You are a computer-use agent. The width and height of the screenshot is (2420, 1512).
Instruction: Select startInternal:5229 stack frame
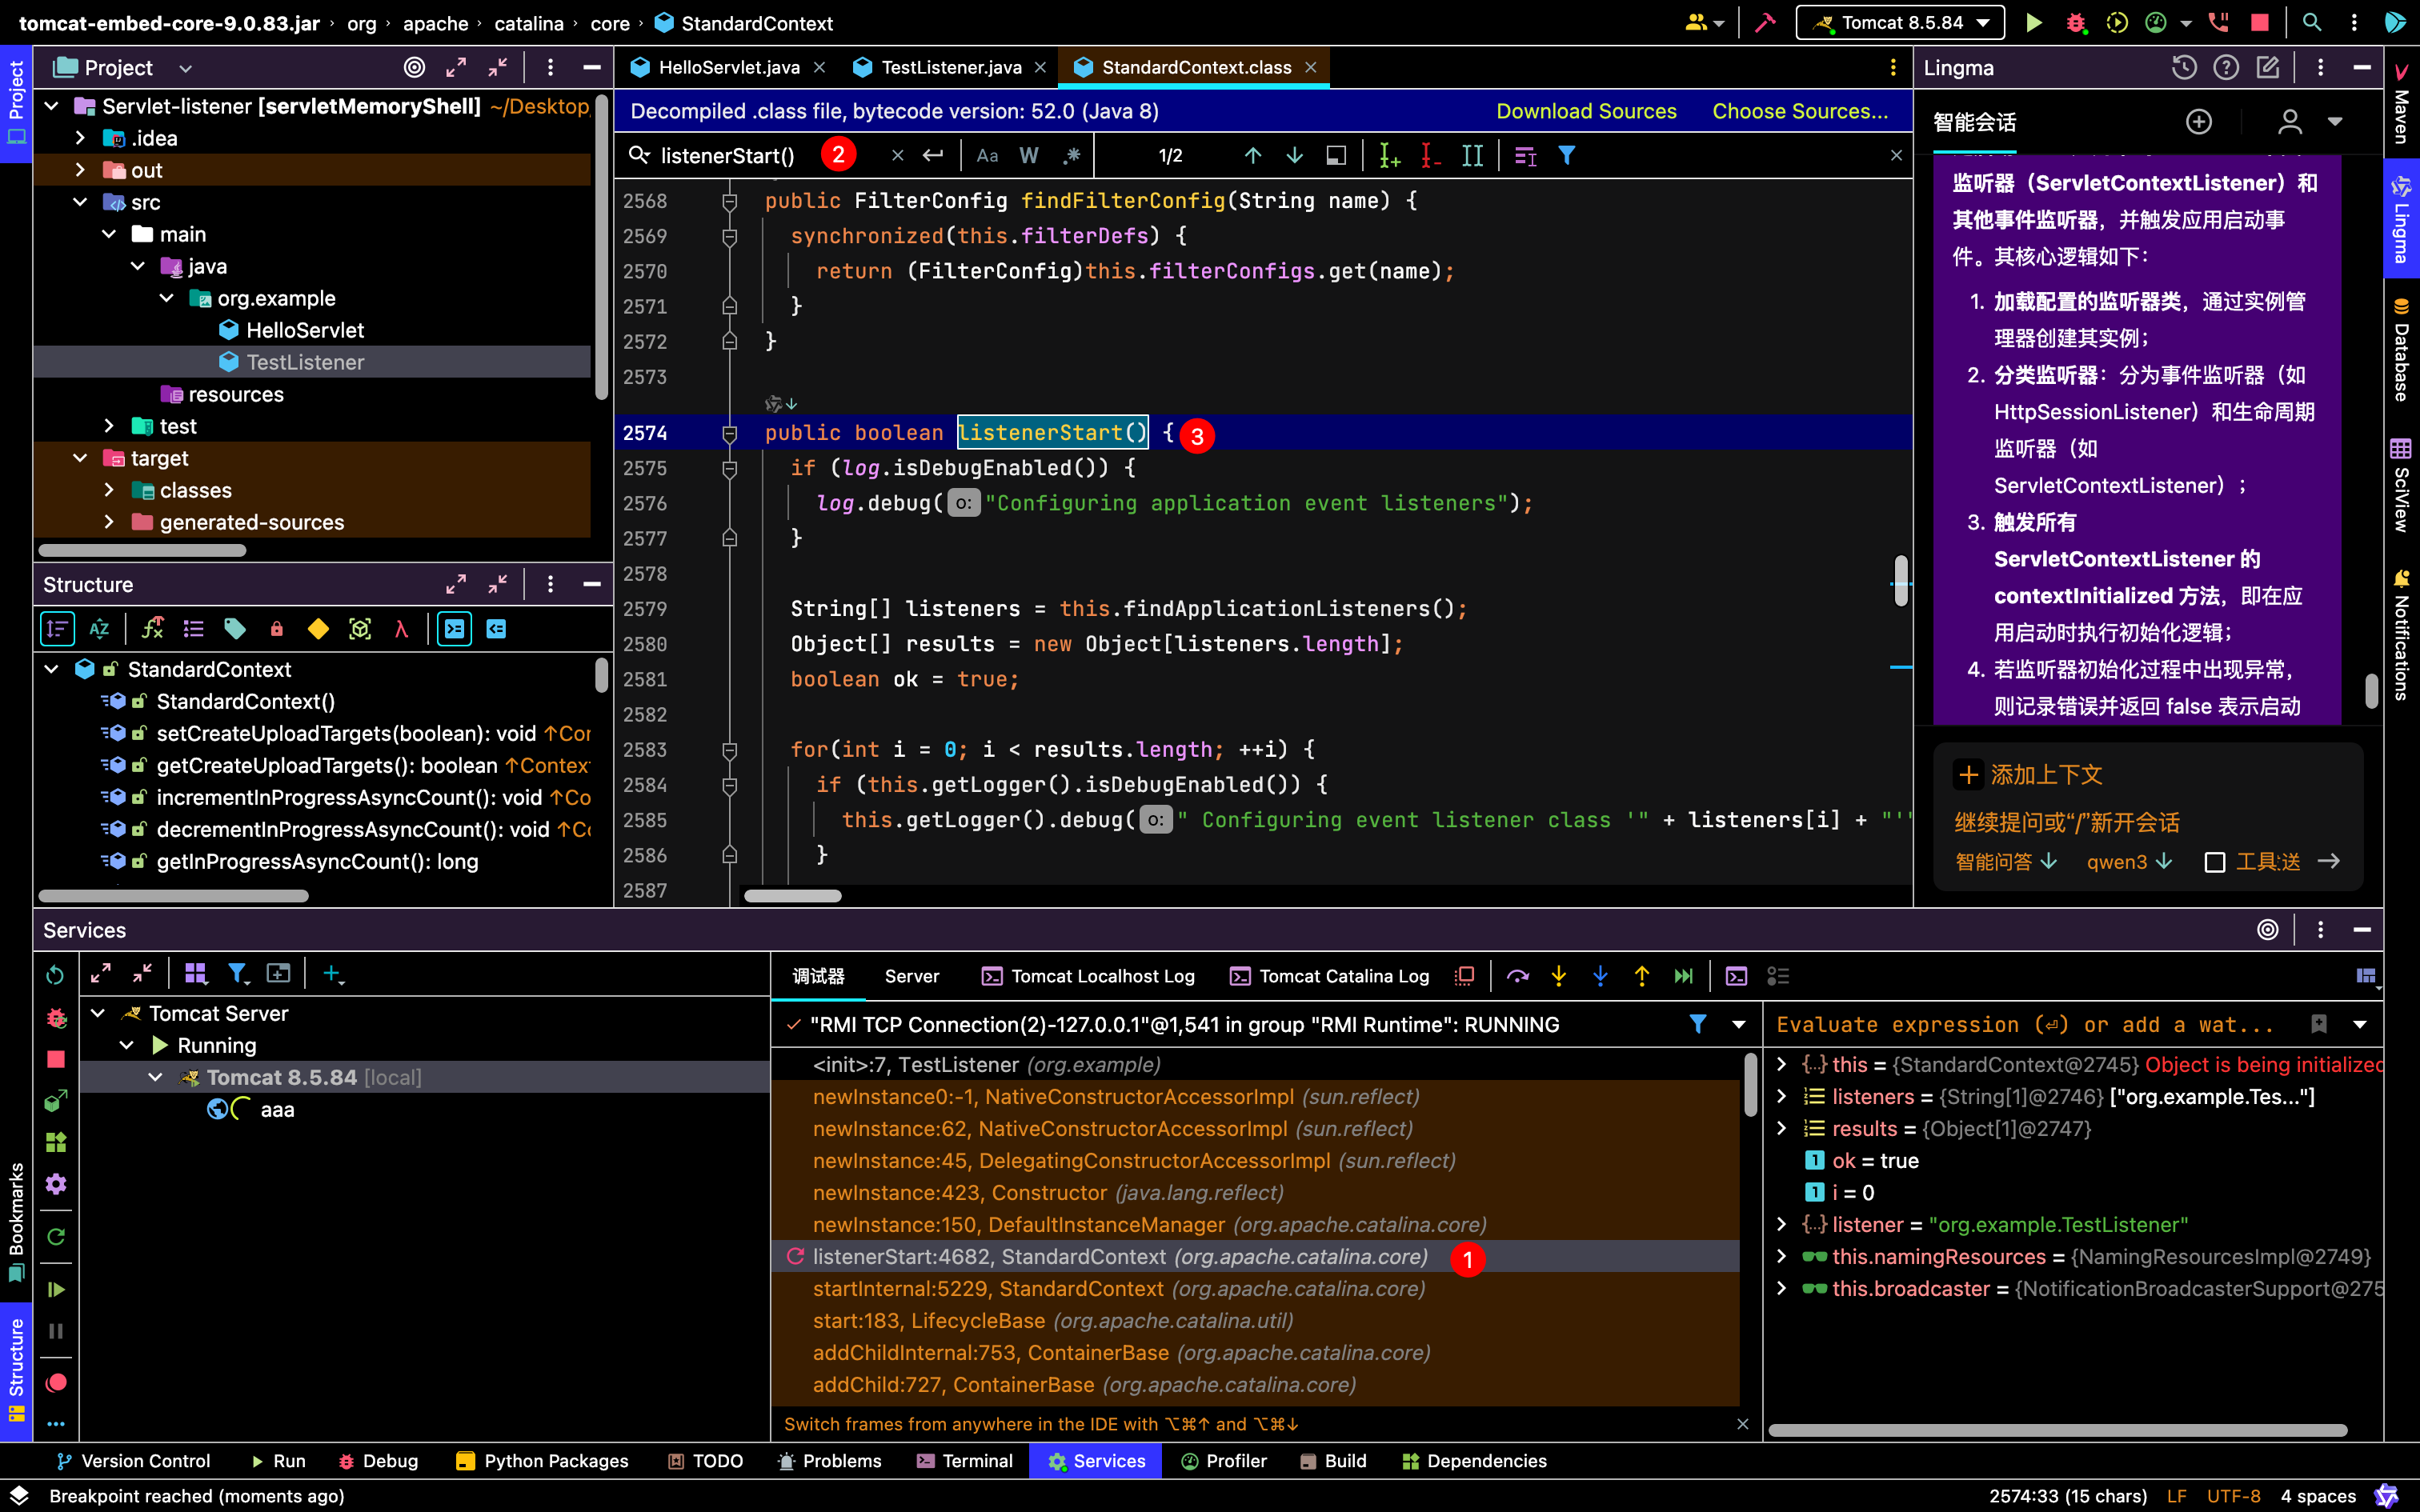[1256, 1288]
